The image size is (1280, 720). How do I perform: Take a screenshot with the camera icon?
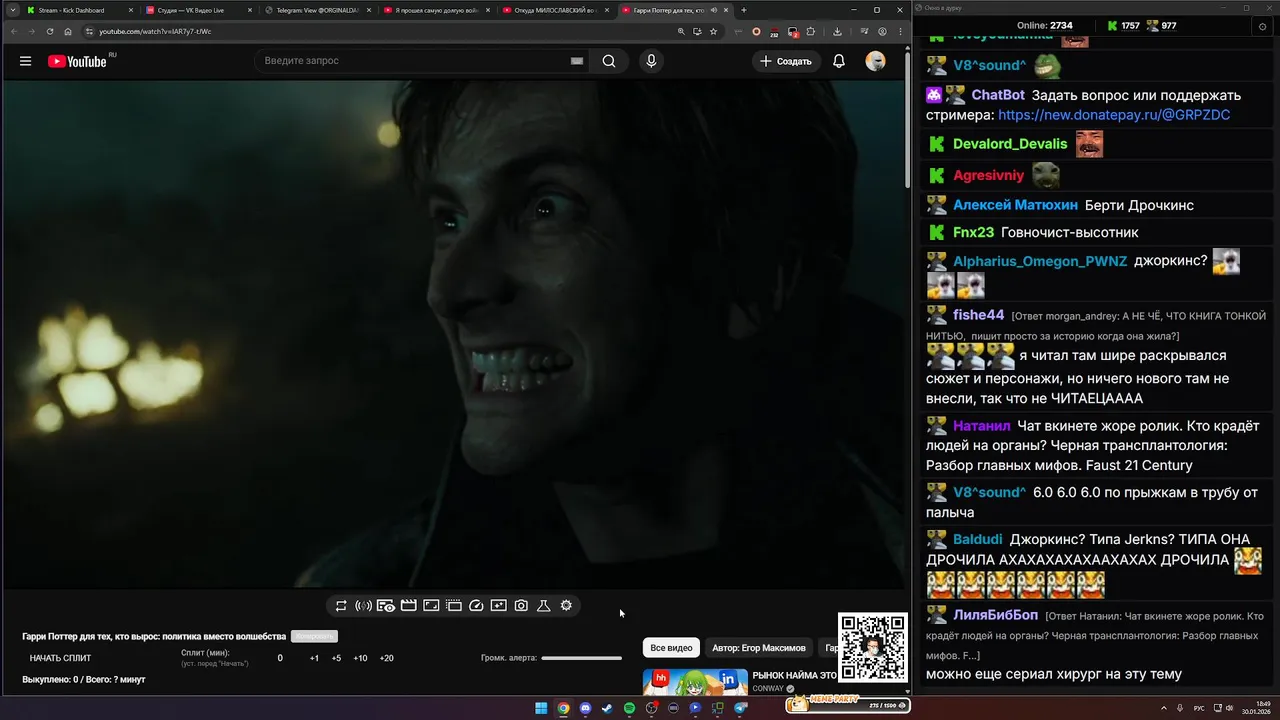521,606
